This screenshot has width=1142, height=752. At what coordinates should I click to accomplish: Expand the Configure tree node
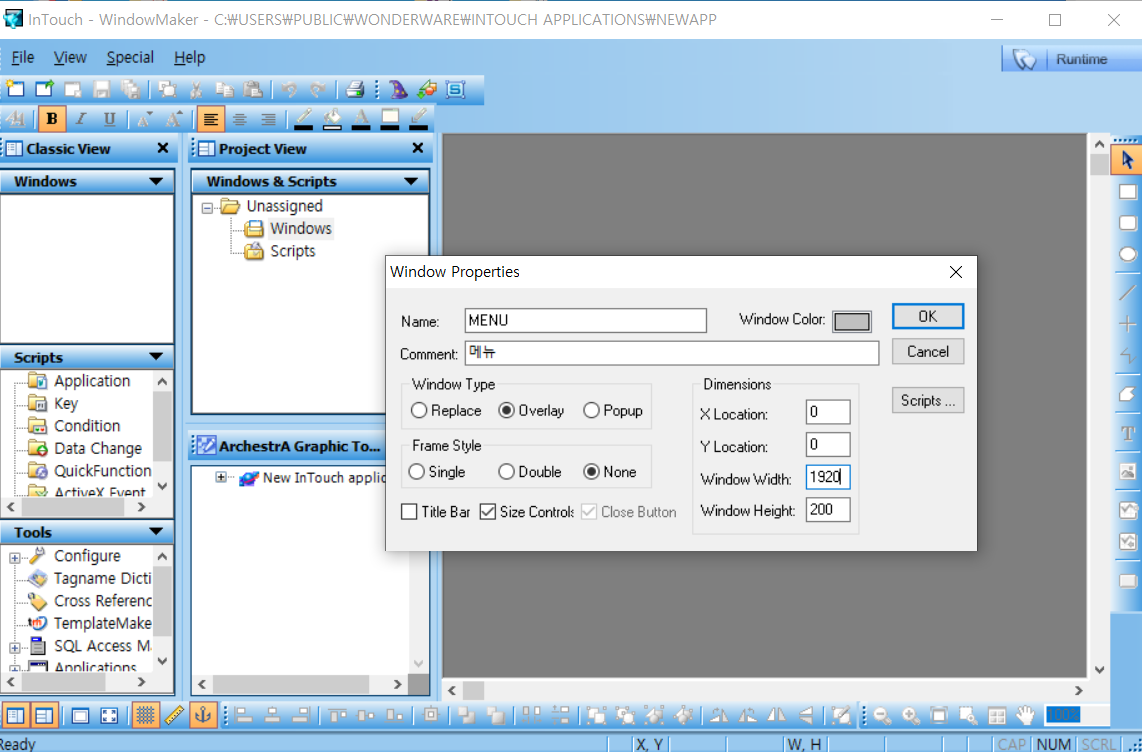(x=15, y=558)
